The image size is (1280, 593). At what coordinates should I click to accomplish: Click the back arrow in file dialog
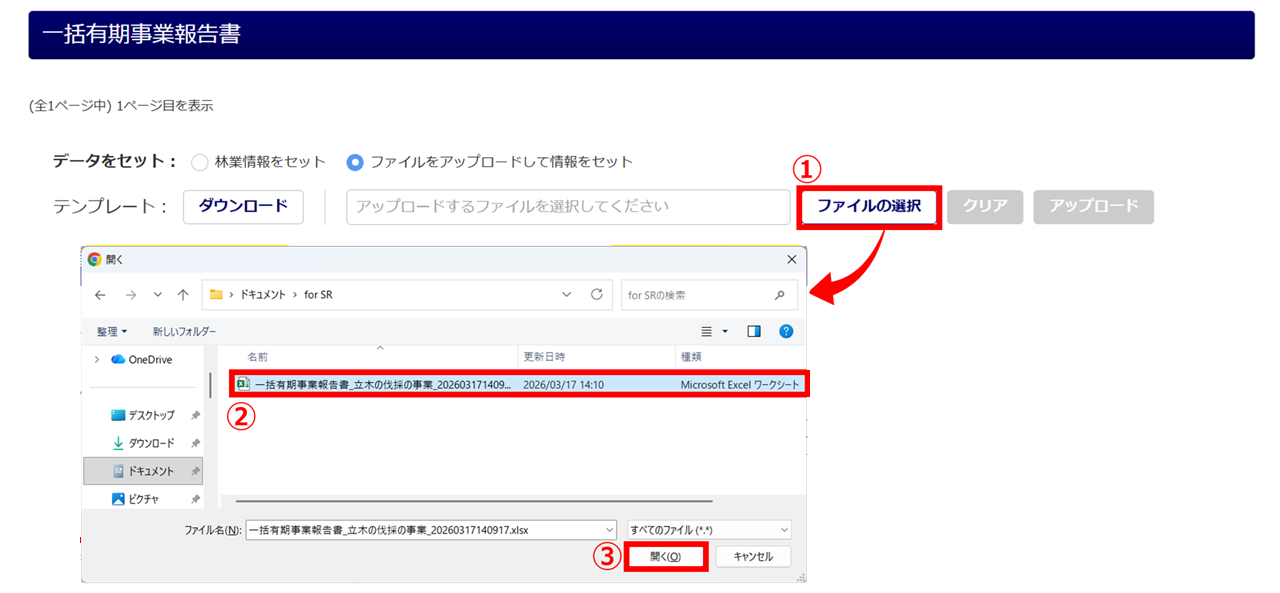point(100,295)
